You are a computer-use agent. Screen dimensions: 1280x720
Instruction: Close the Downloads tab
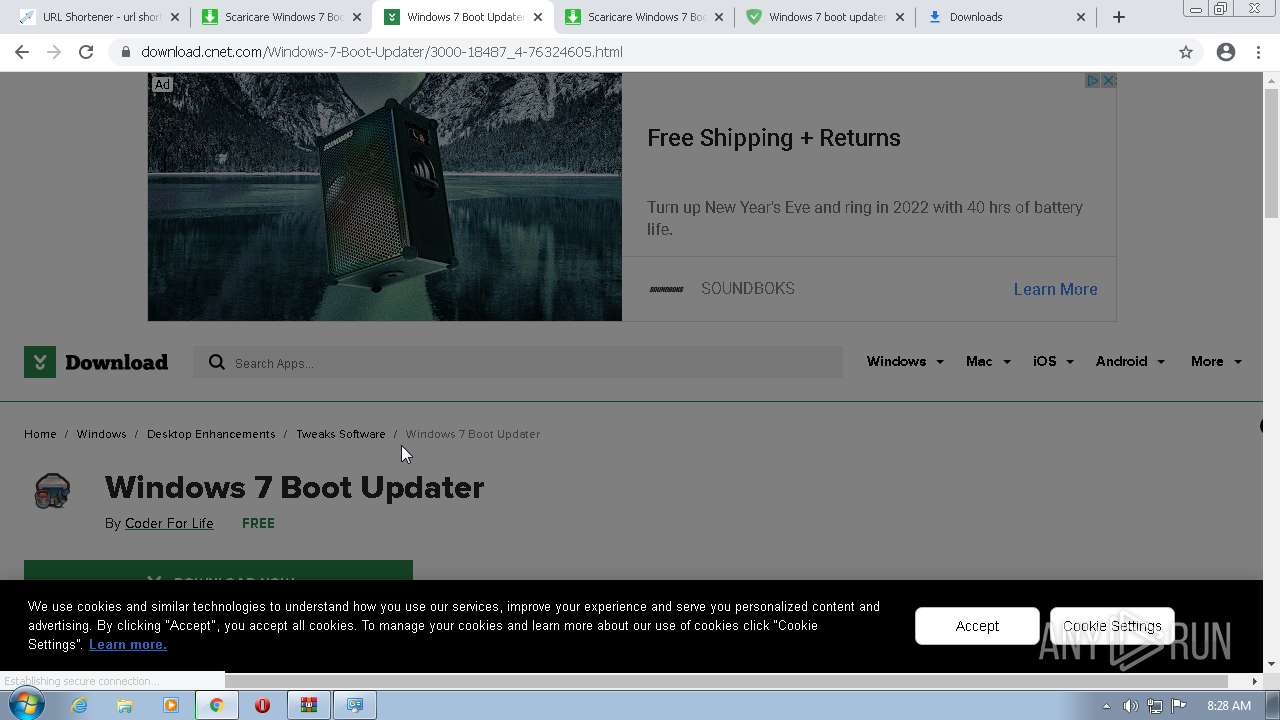1081,17
